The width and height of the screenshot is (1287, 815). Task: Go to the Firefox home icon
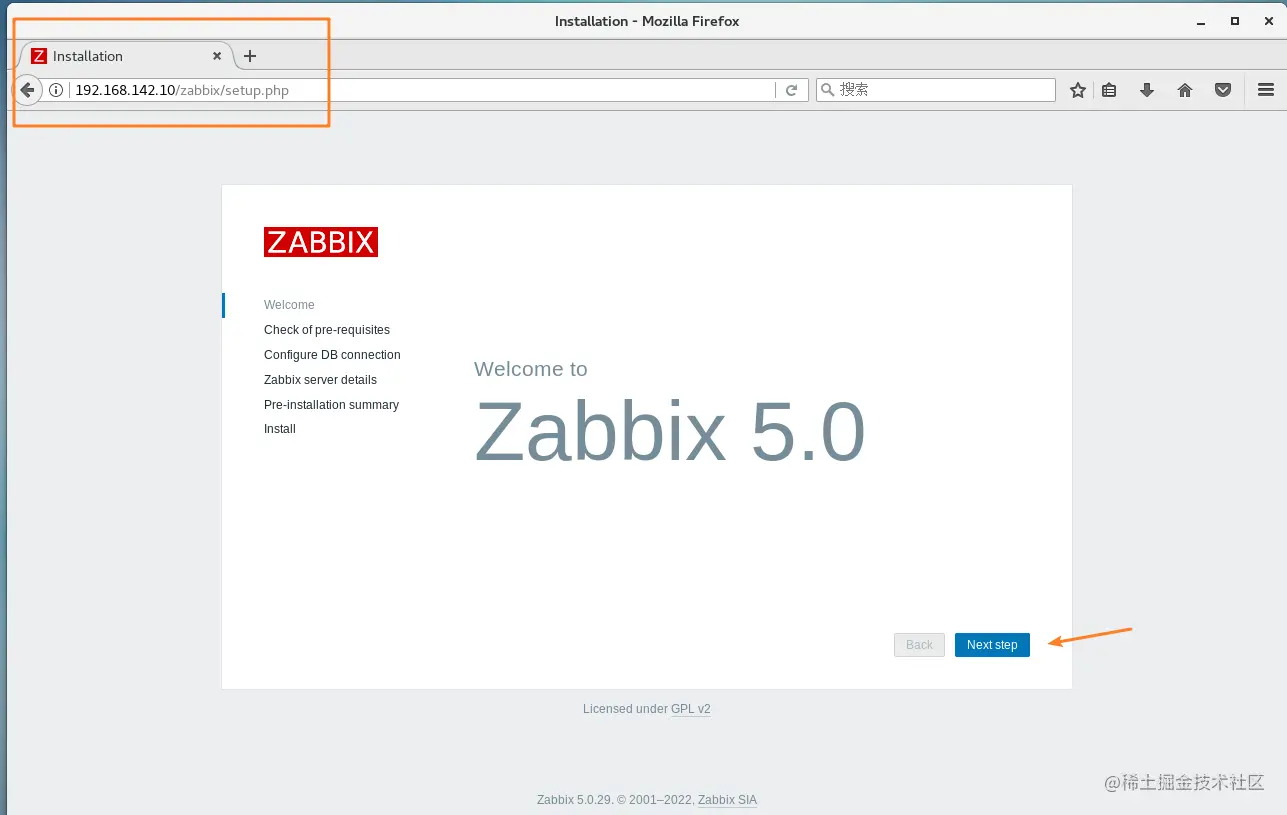tap(1185, 90)
